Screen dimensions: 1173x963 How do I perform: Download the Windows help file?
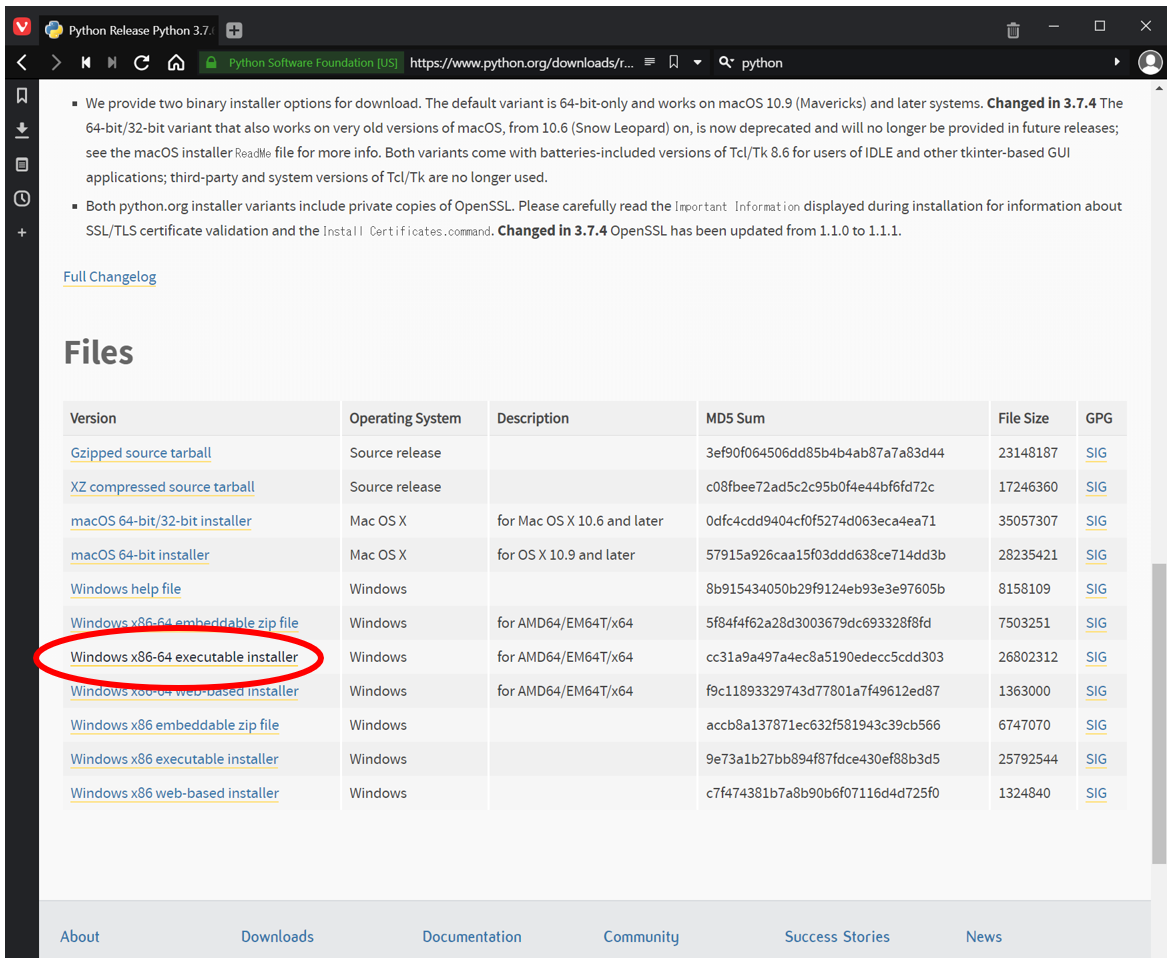pos(126,589)
